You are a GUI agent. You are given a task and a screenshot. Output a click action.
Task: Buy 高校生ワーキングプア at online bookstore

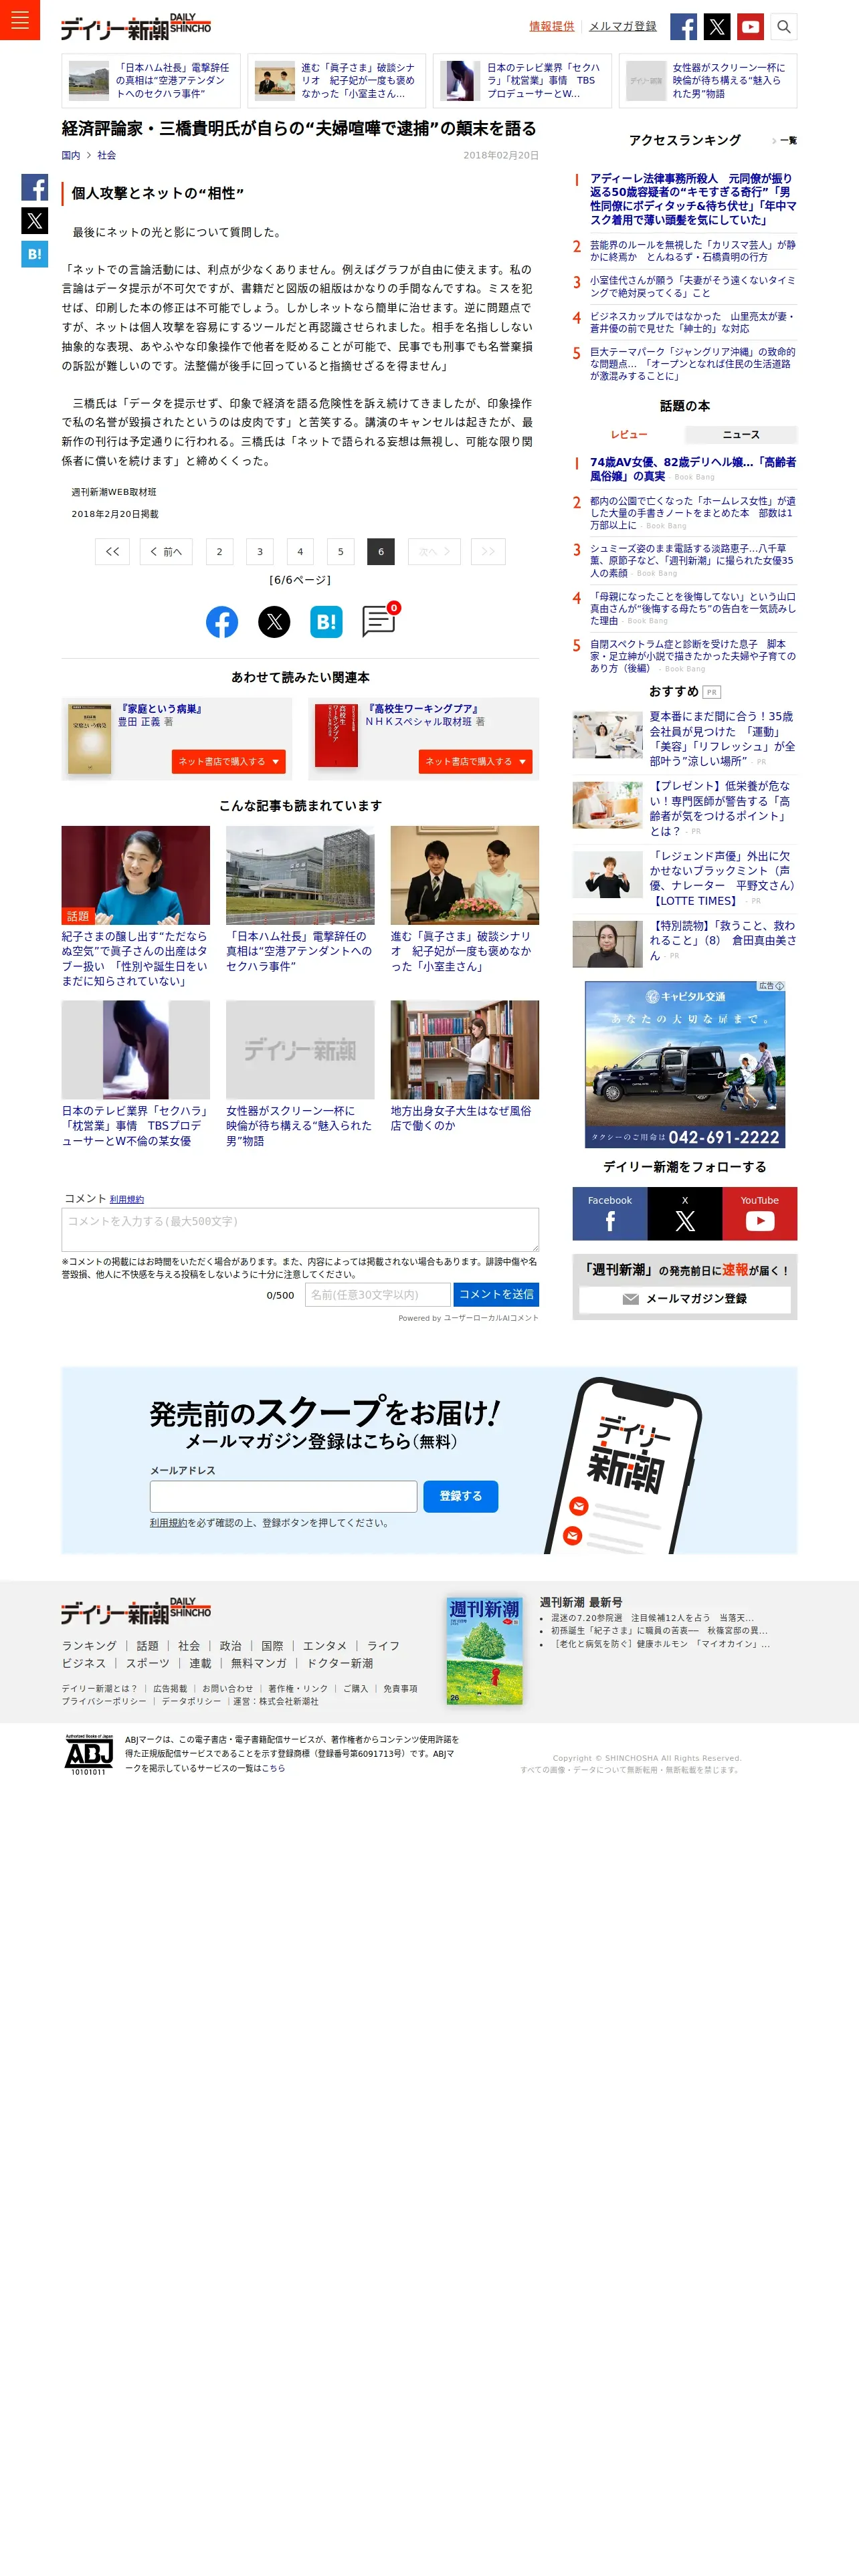(x=476, y=761)
